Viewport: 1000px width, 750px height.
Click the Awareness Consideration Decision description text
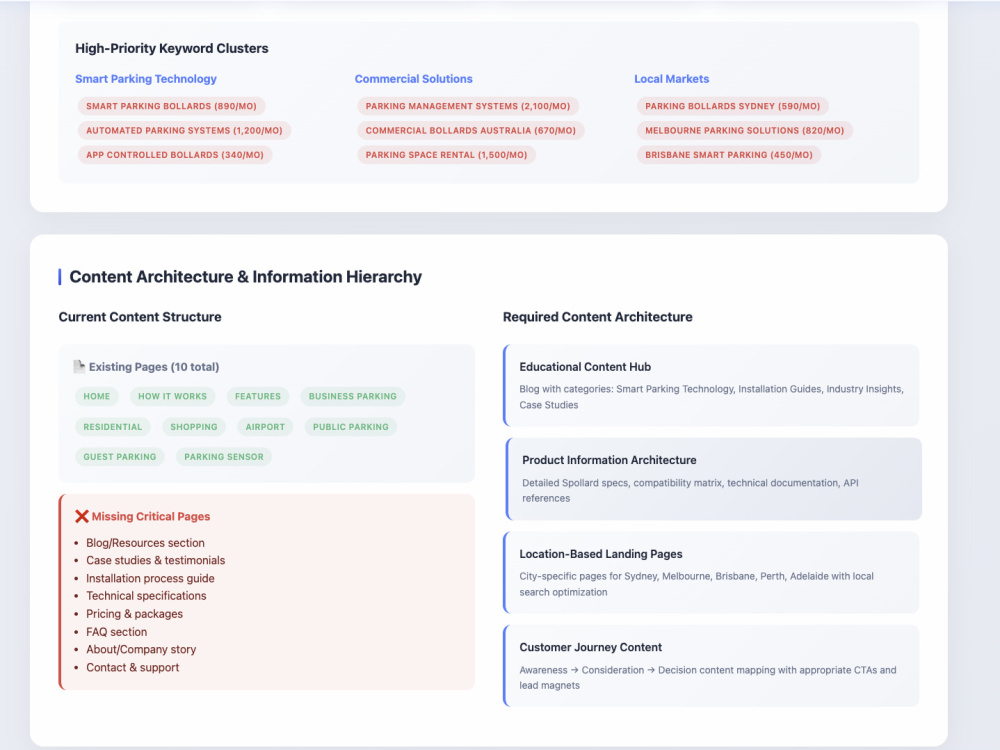tap(708, 677)
